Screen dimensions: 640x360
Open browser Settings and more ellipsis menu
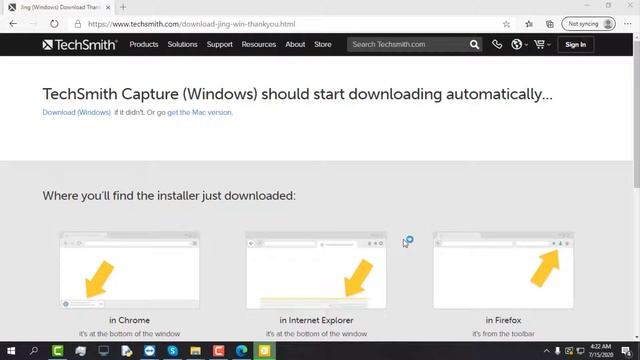628,24
